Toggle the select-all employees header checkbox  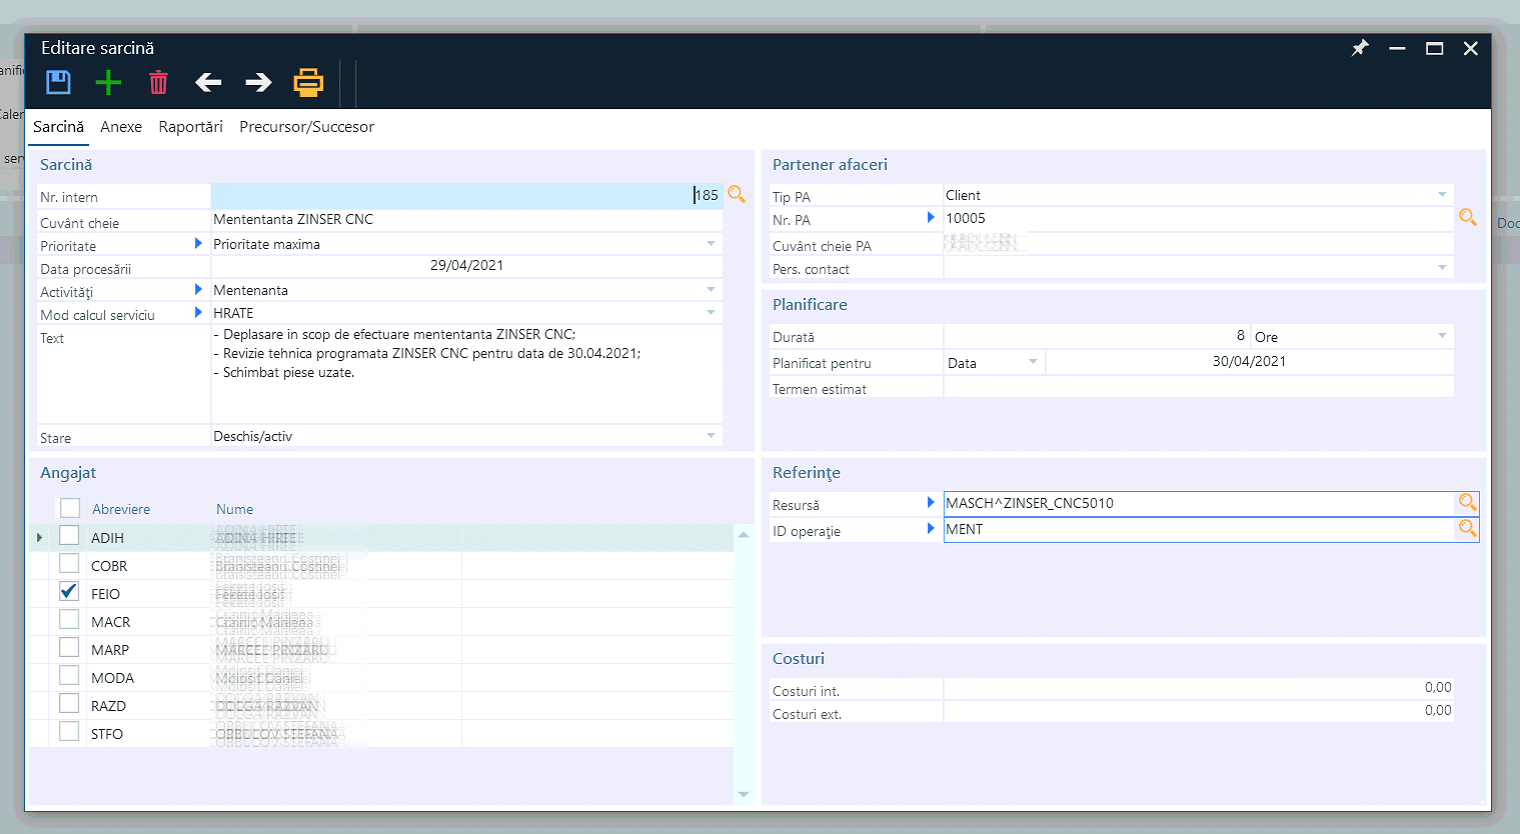70,508
